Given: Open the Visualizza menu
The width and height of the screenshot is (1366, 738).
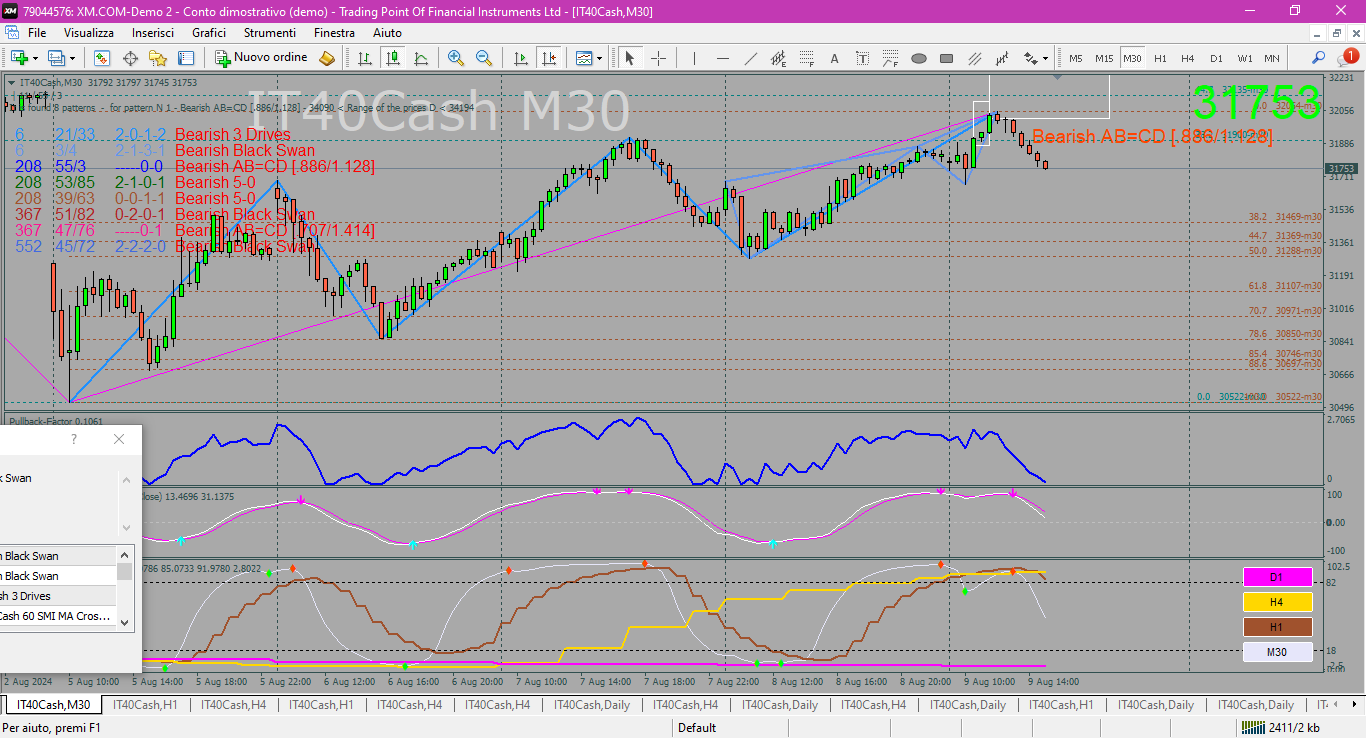Looking at the screenshot, I should click(89, 33).
